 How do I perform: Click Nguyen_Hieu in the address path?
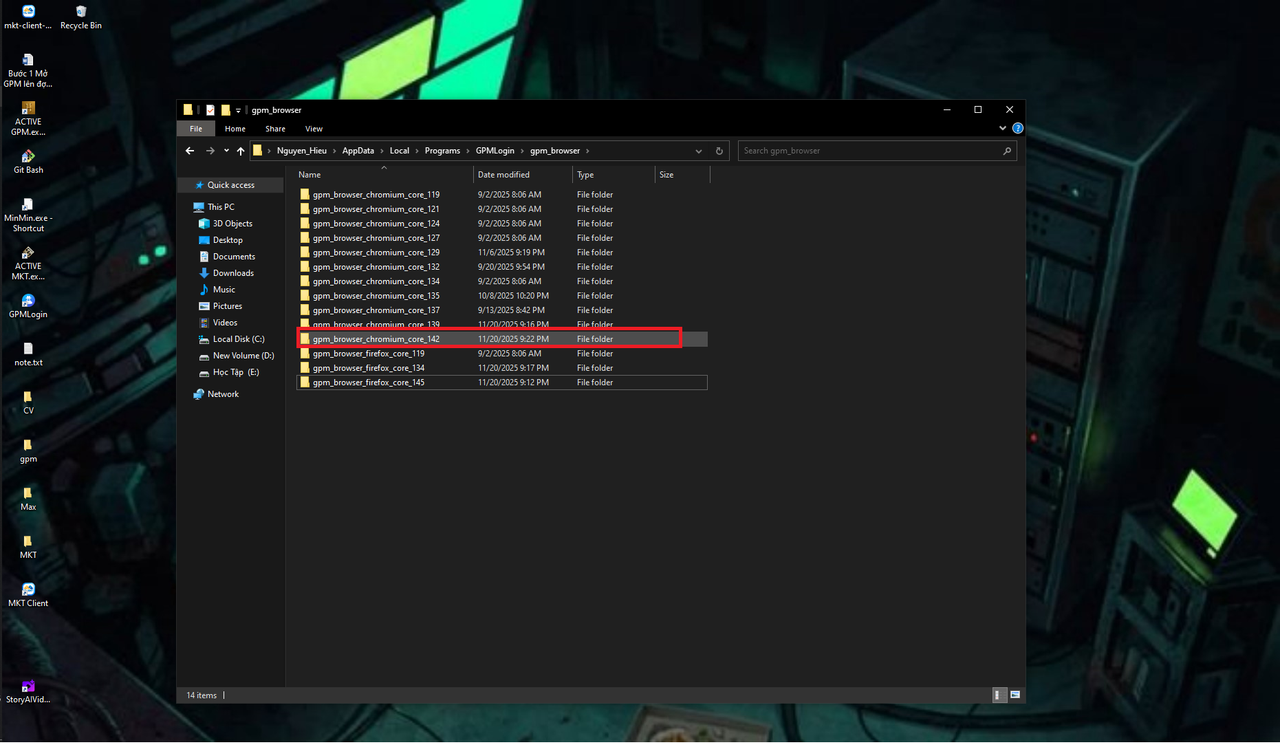point(303,151)
